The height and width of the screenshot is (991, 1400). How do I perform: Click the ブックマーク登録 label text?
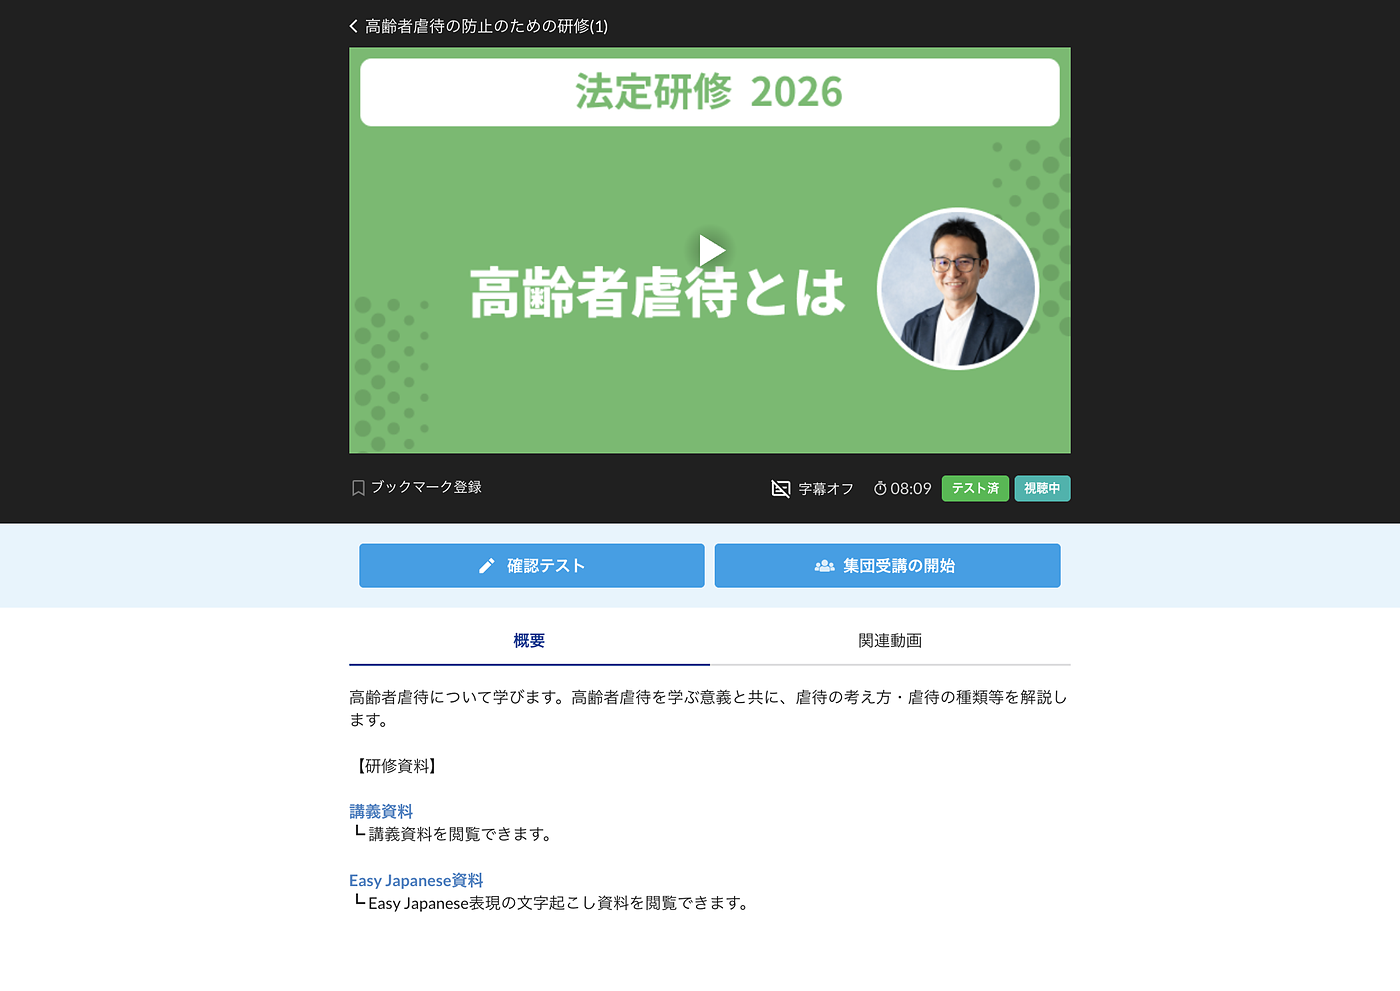pyautogui.click(x=426, y=487)
